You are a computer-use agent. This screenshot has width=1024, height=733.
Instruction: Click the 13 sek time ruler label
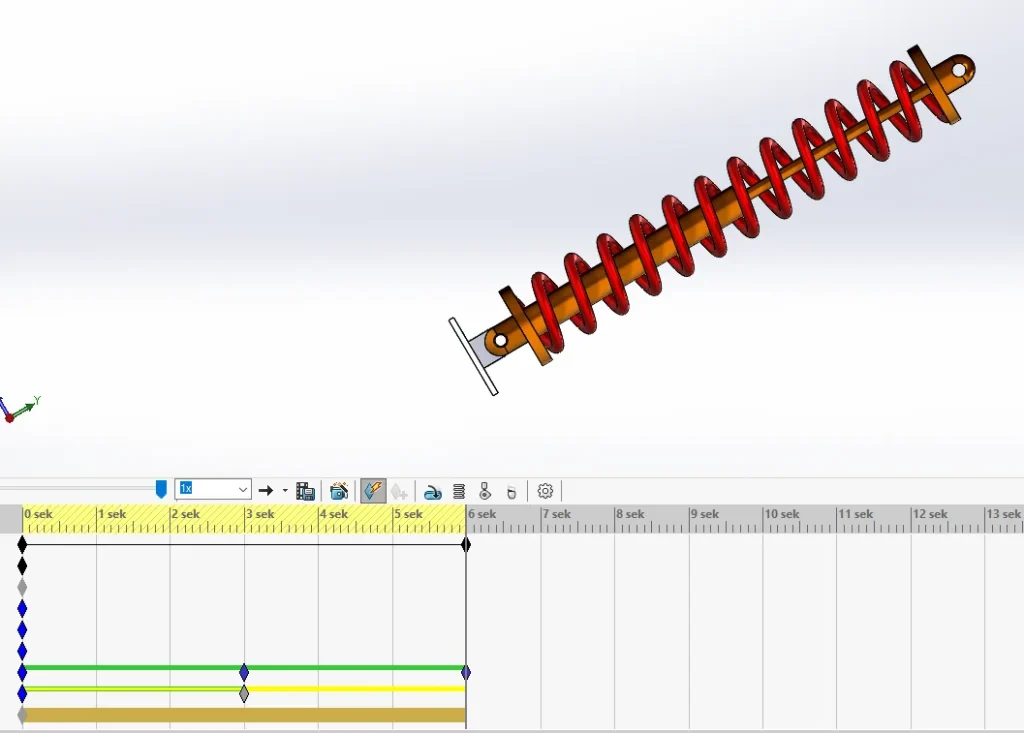click(x=1004, y=514)
